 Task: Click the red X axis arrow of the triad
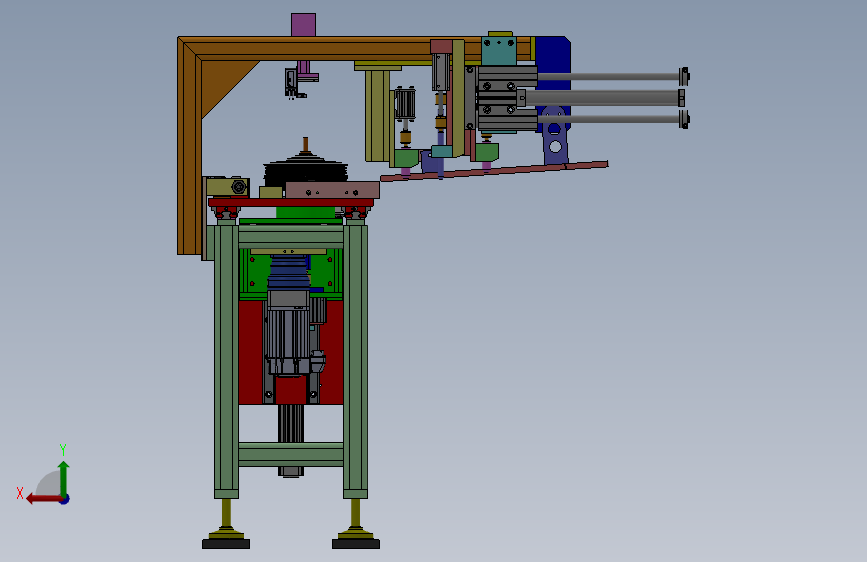tap(43, 499)
